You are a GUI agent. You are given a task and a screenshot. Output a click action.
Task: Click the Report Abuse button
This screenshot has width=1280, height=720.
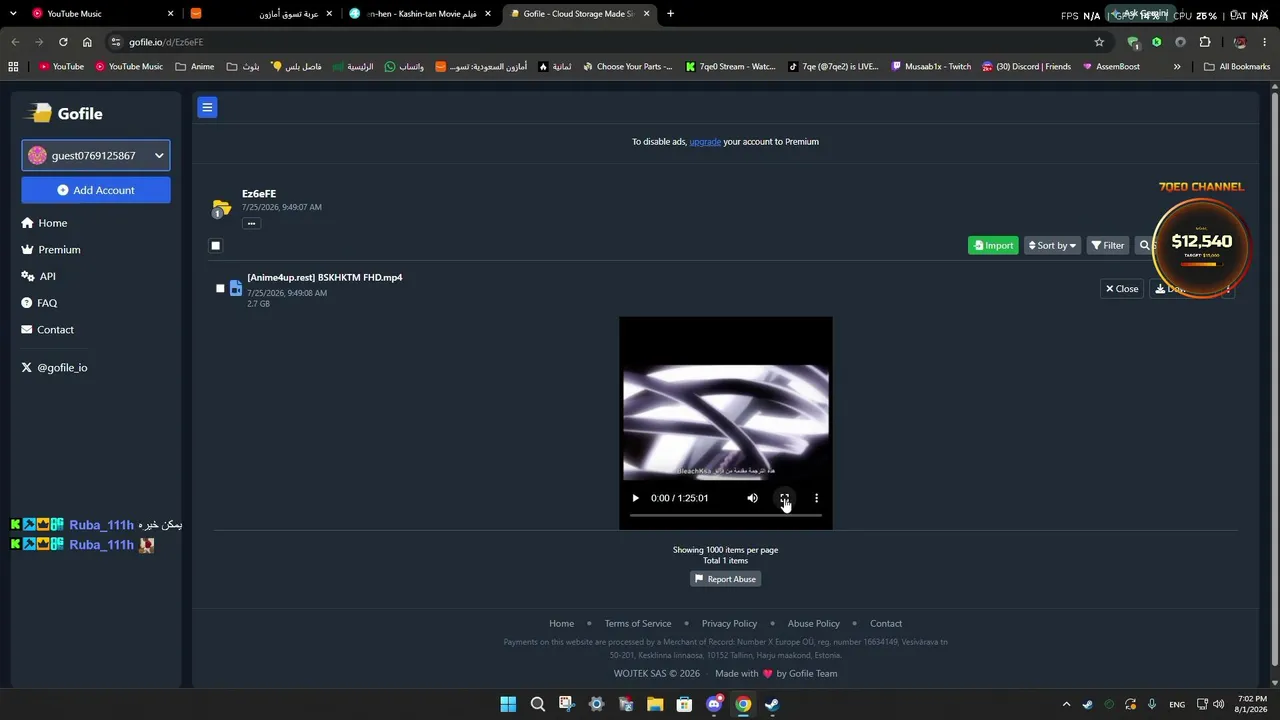tap(725, 579)
